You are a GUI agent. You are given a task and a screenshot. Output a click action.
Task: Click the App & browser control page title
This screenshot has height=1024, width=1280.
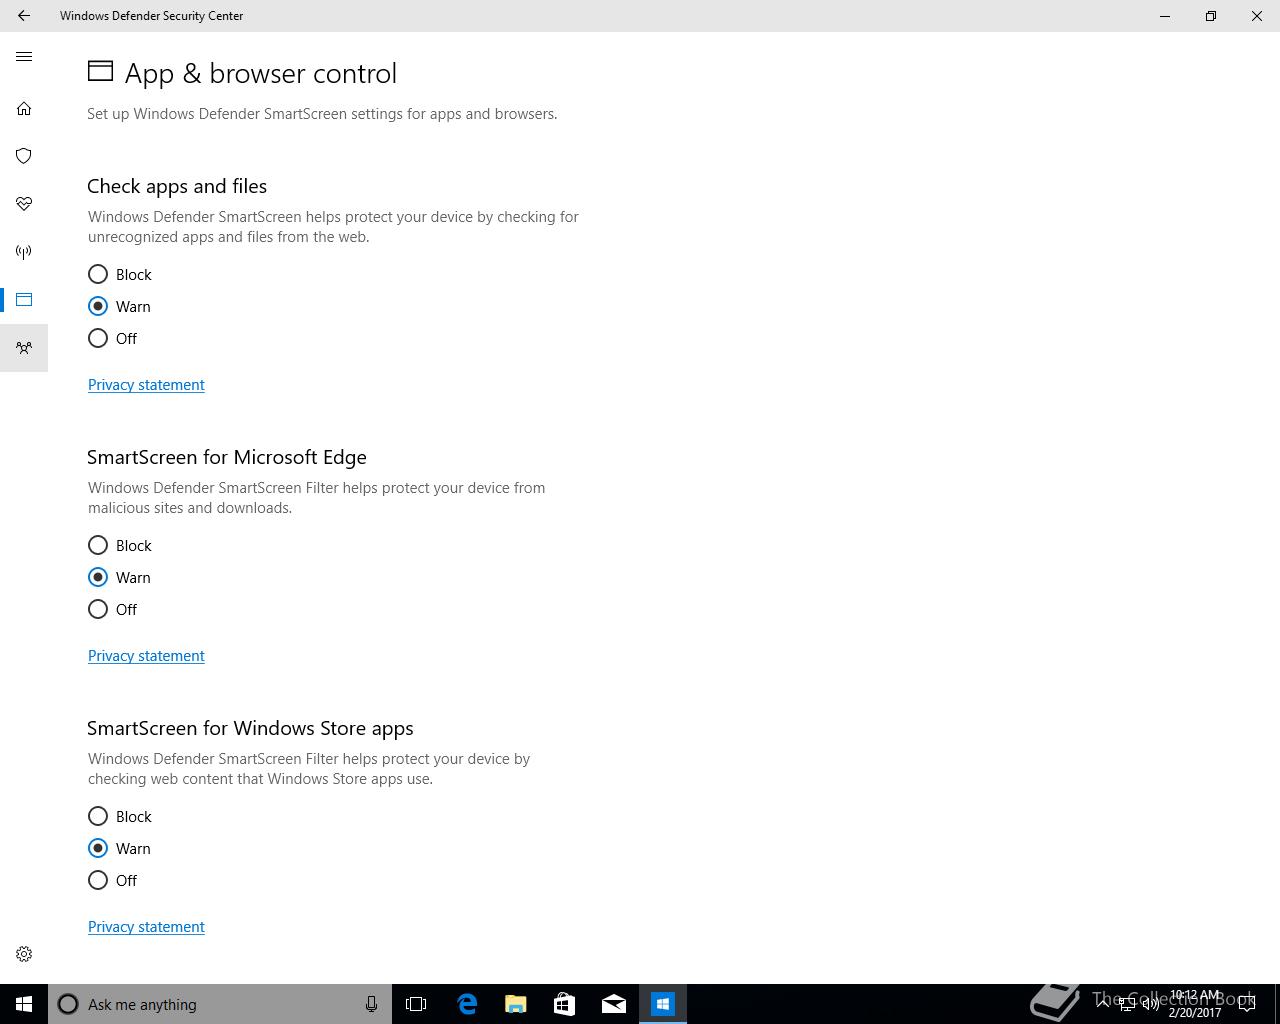260,73
